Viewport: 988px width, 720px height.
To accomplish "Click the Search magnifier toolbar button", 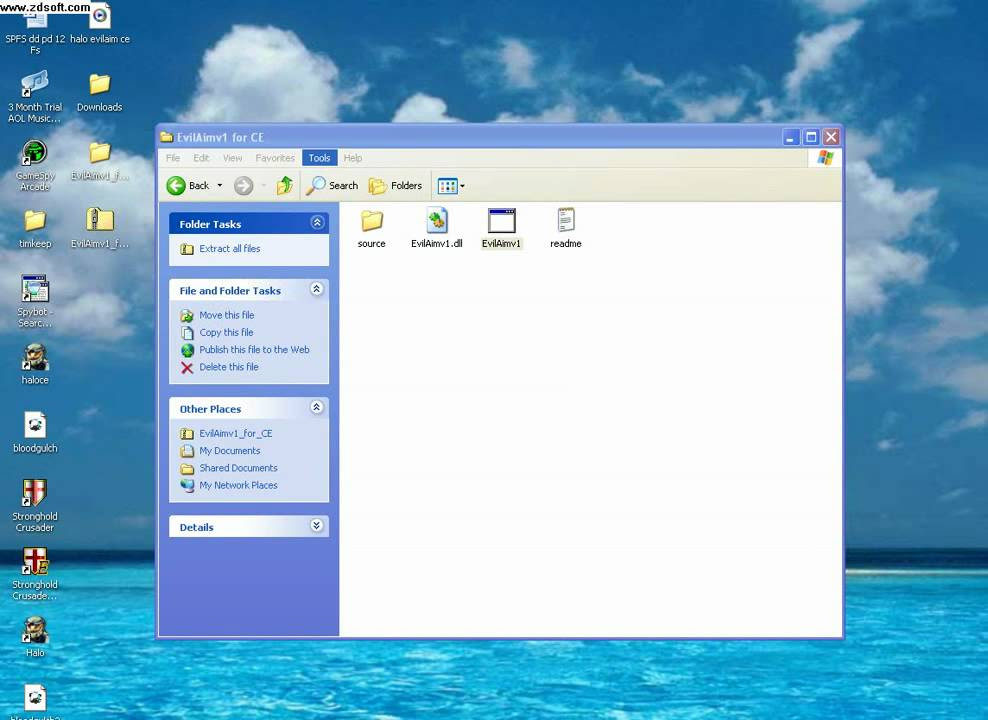I will (332, 185).
